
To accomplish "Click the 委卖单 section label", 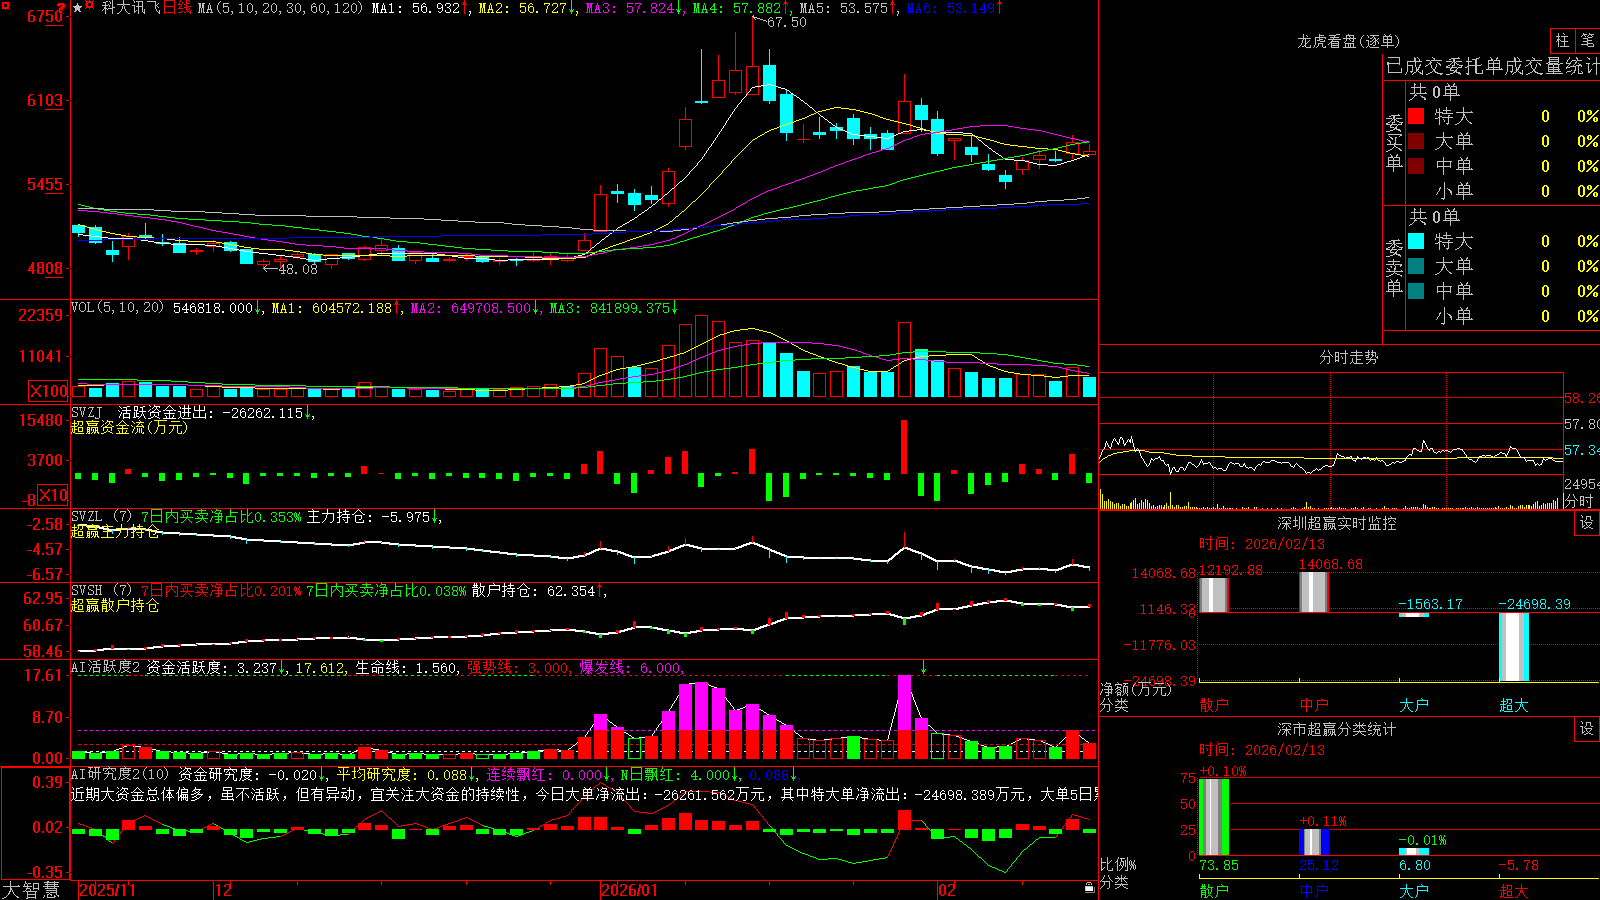I will (x=1394, y=268).
